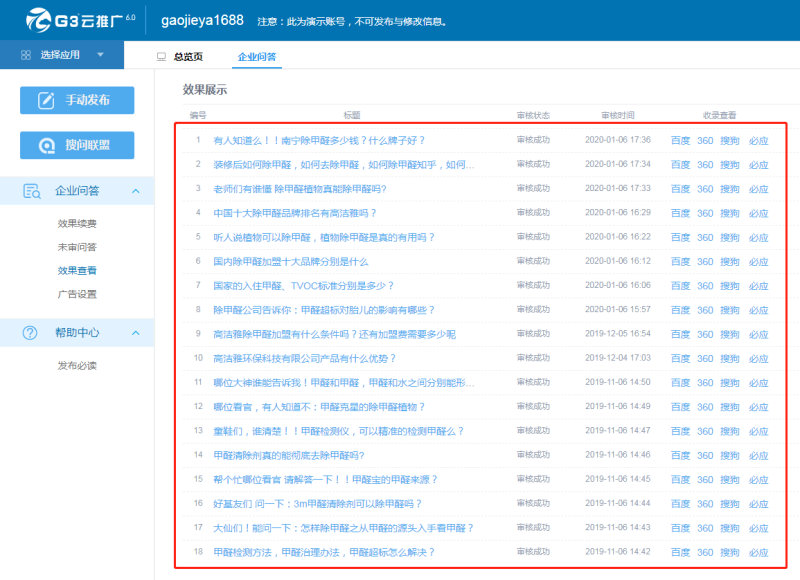
Task: Collapse the 帮助中心 section chevron
Action: [x=136, y=333]
